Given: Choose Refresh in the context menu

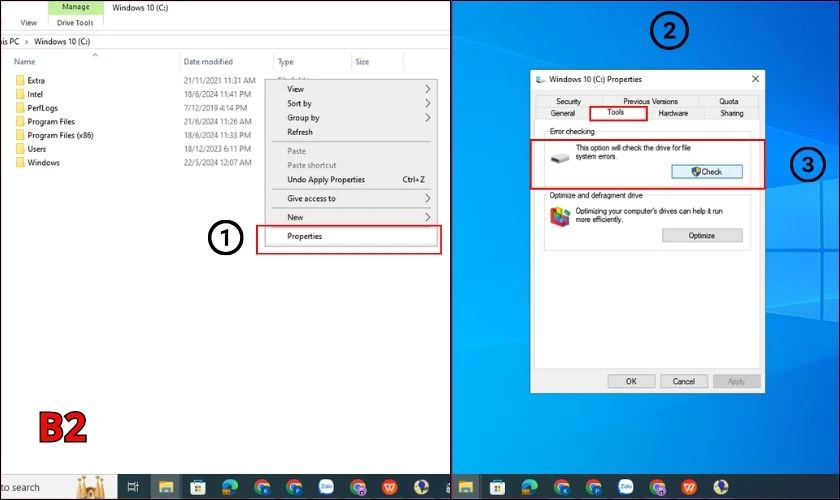Looking at the screenshot, I should click(299, 132).
